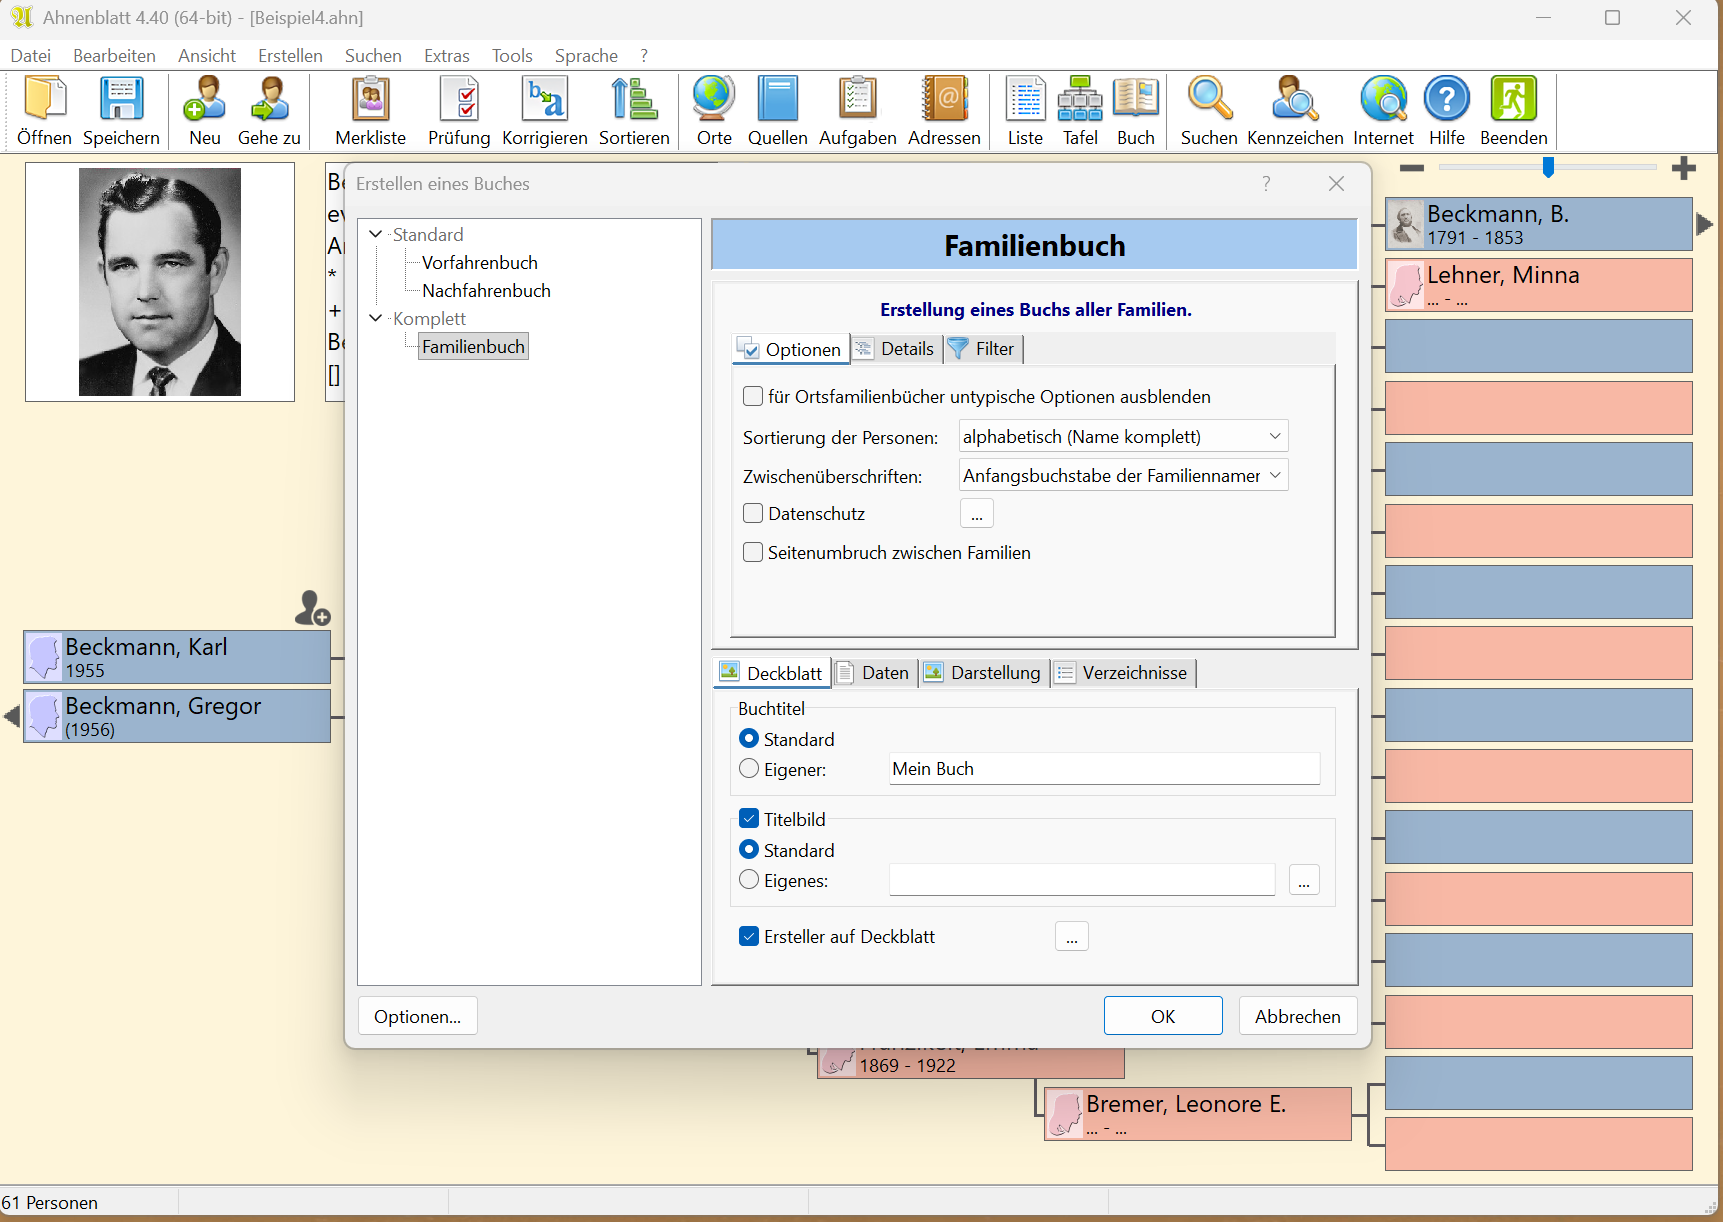Open the Orte globe icon
The image size is (1723, 1222).
tap(713, 111)
